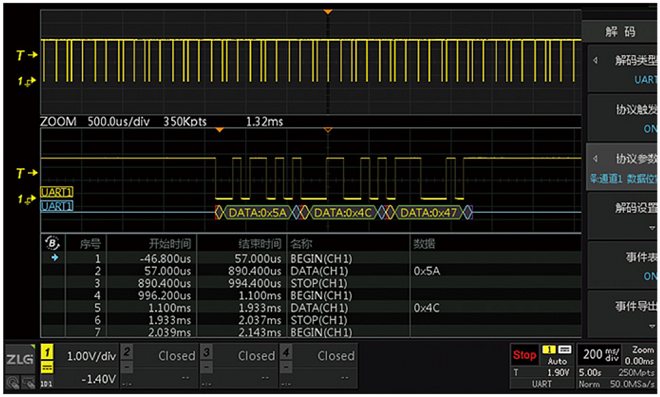Image resolution: width=660 pixels, height=397 pixels.
Task: Click the 数据 column header
Action: (424, 244)
